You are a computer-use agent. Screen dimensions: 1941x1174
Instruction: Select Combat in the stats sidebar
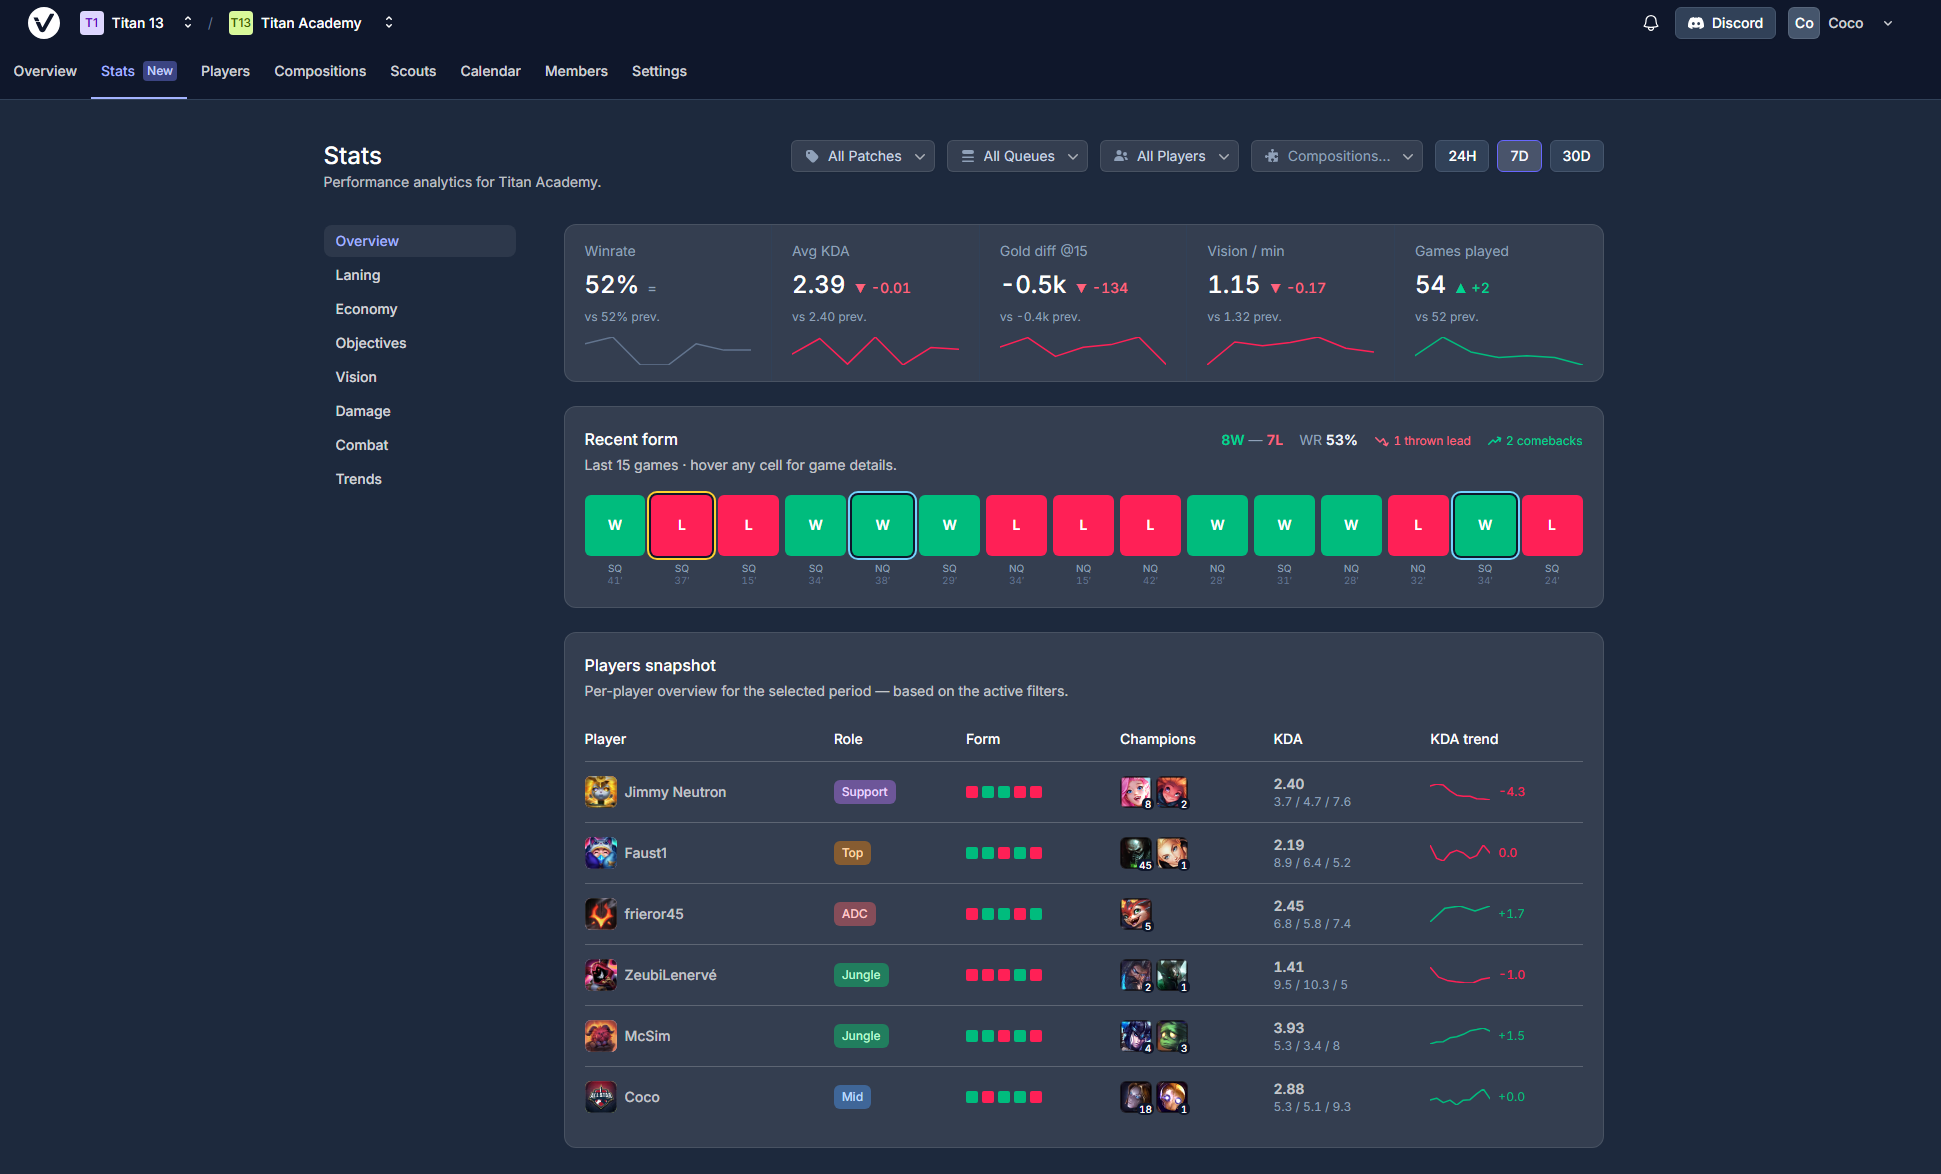pos(420,445)
